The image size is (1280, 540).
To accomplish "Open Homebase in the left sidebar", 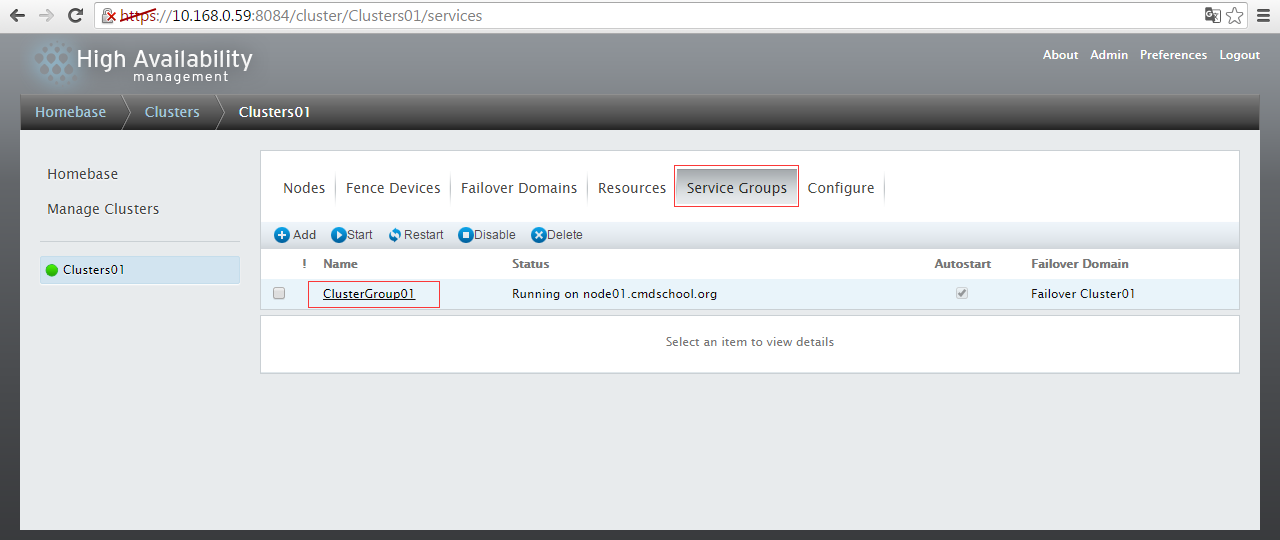I will click(x=82, y=174).
